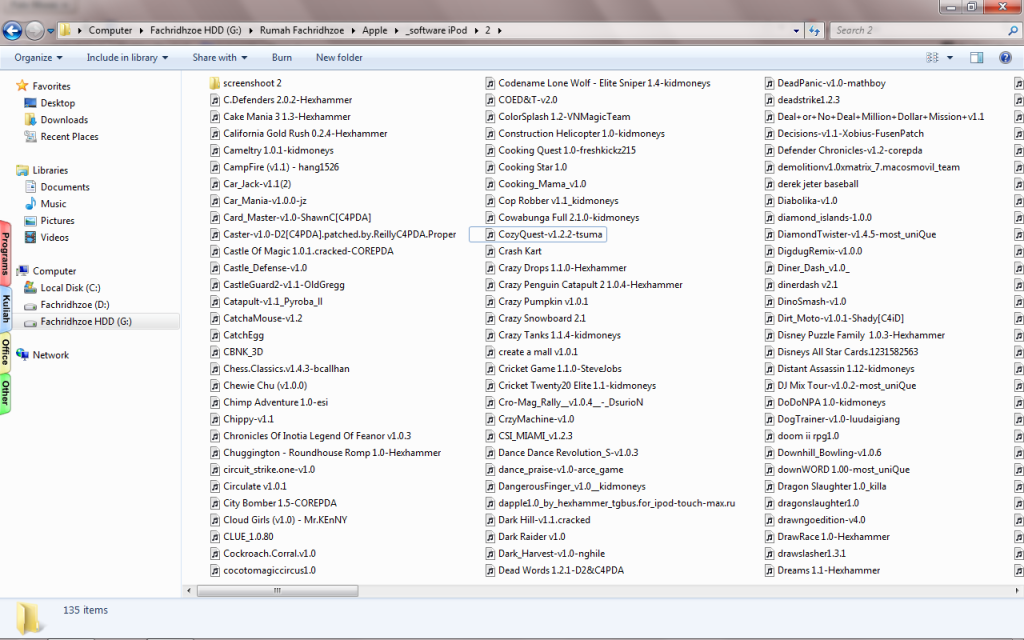Select CatchEgg file icon

pyautogui.click(x=215, y=336)
